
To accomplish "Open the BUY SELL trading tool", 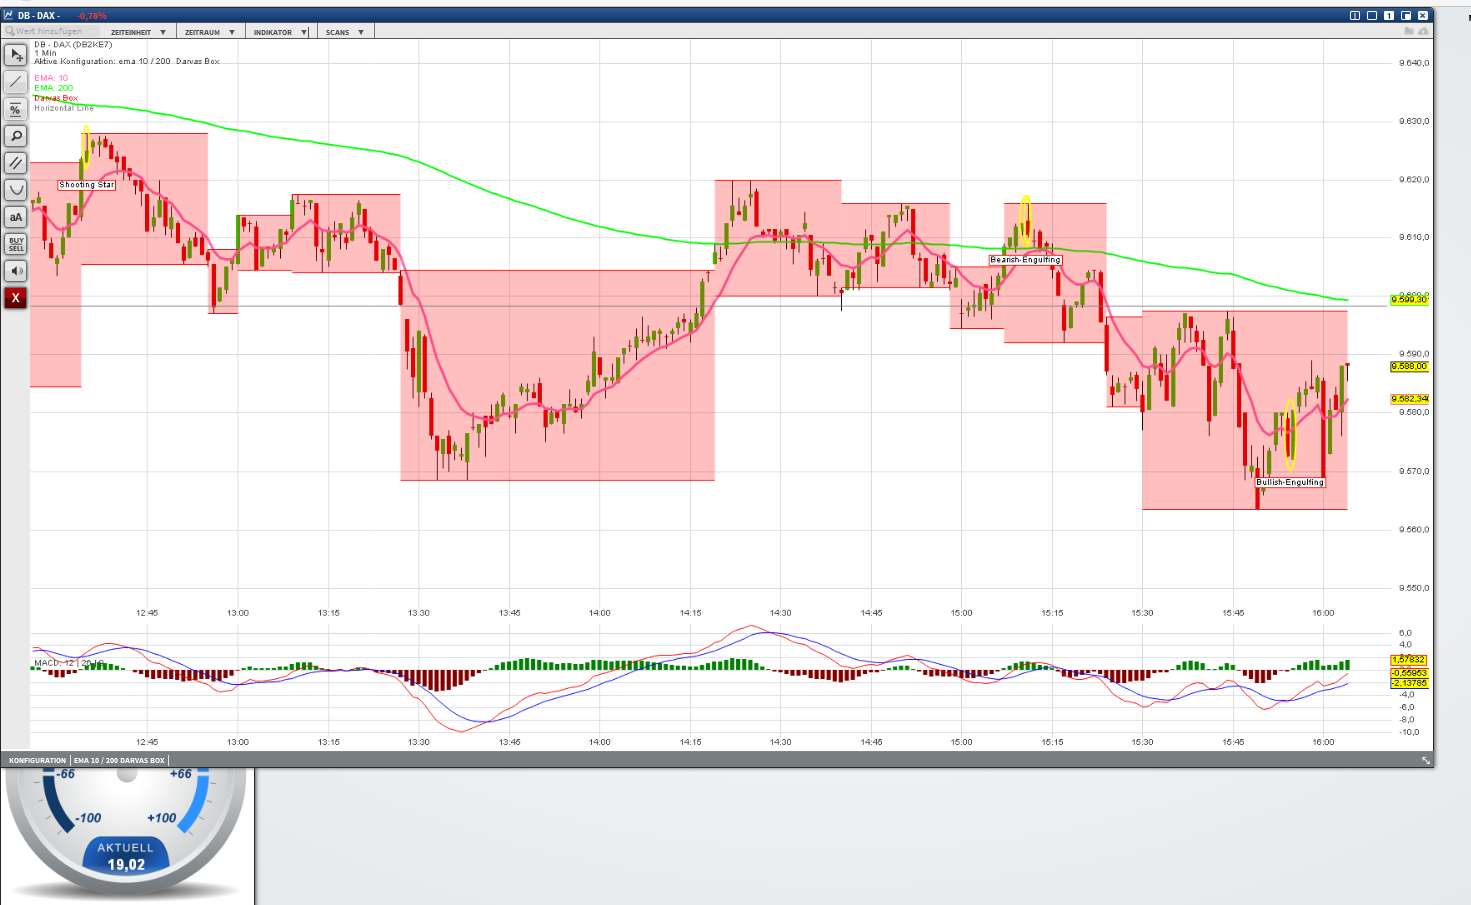I will [15, 243].
